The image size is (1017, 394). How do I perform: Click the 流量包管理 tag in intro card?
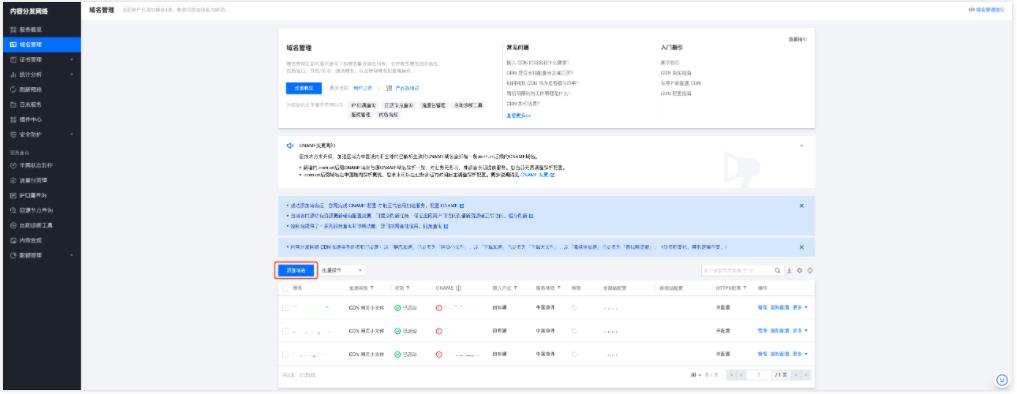tap(433, 105)
